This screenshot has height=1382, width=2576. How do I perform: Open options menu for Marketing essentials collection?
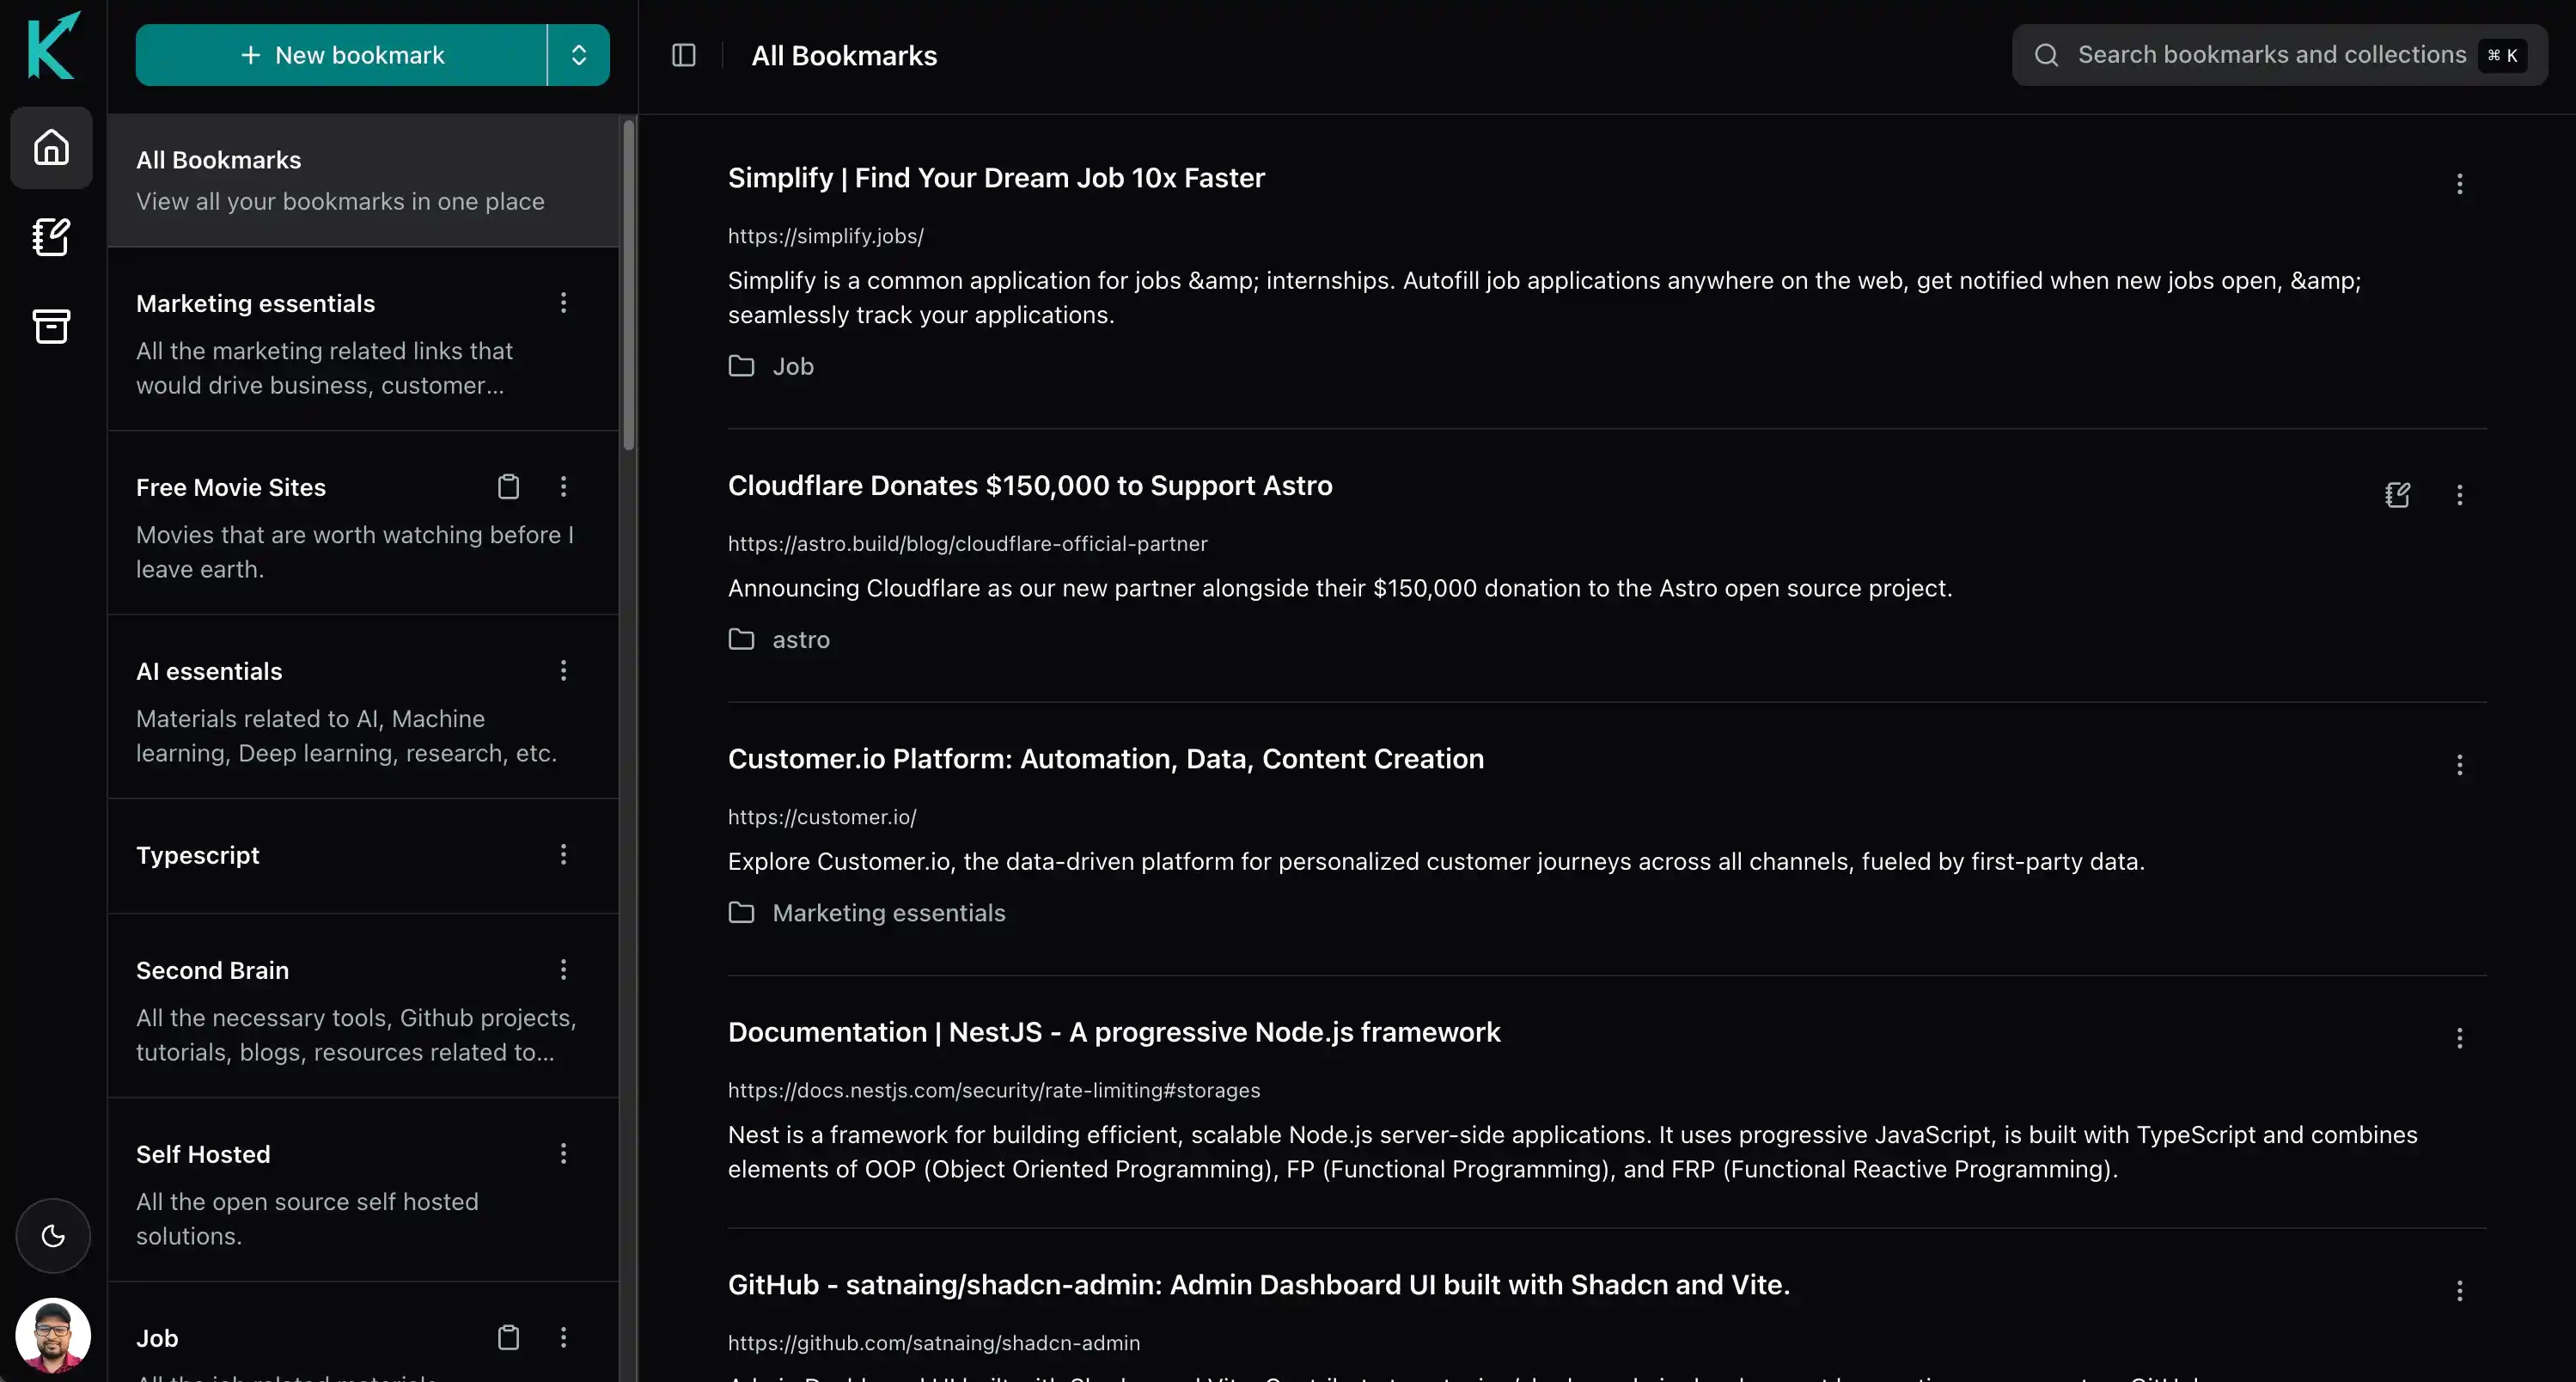564,303
